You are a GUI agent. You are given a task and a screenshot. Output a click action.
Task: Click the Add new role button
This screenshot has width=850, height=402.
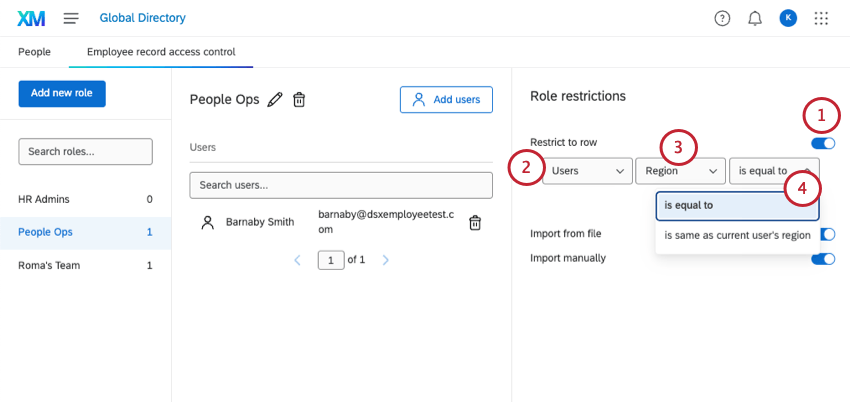pos(62,93)
